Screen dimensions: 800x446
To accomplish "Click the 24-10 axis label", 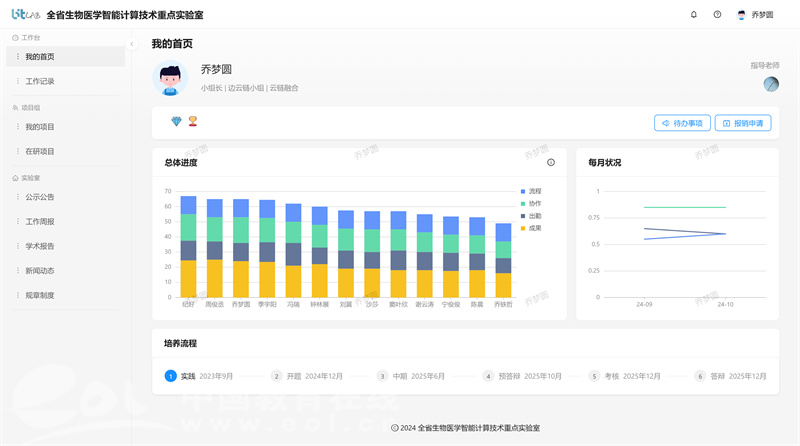I will click(726, 305).
